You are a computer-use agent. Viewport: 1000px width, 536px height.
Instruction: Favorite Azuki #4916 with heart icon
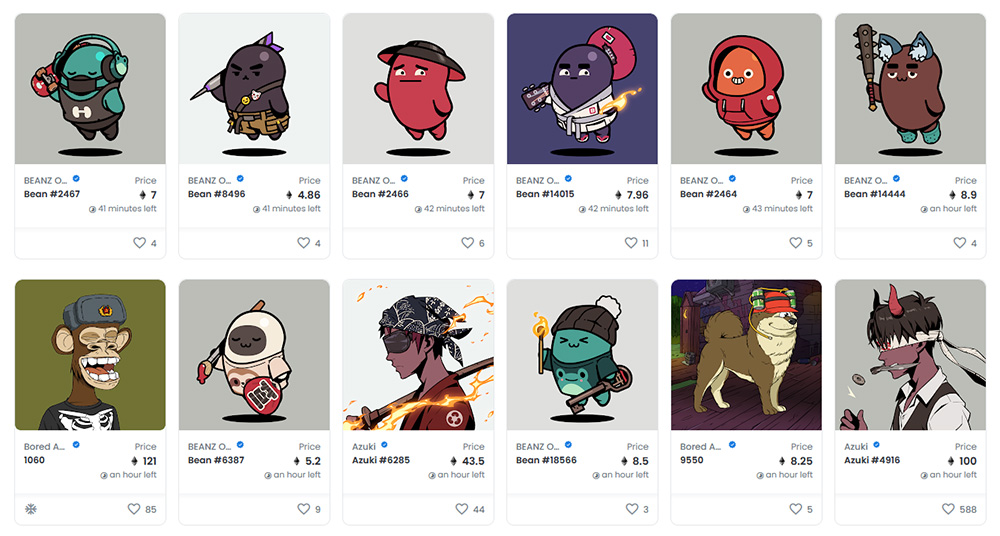coord(948,509)
